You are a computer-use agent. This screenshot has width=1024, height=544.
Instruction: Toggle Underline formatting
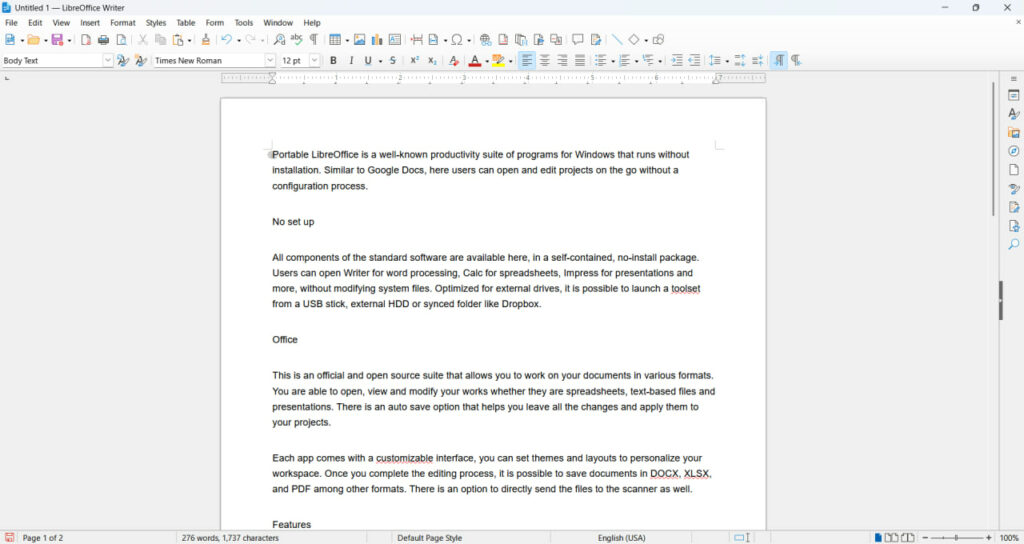(x=368, y=60)
